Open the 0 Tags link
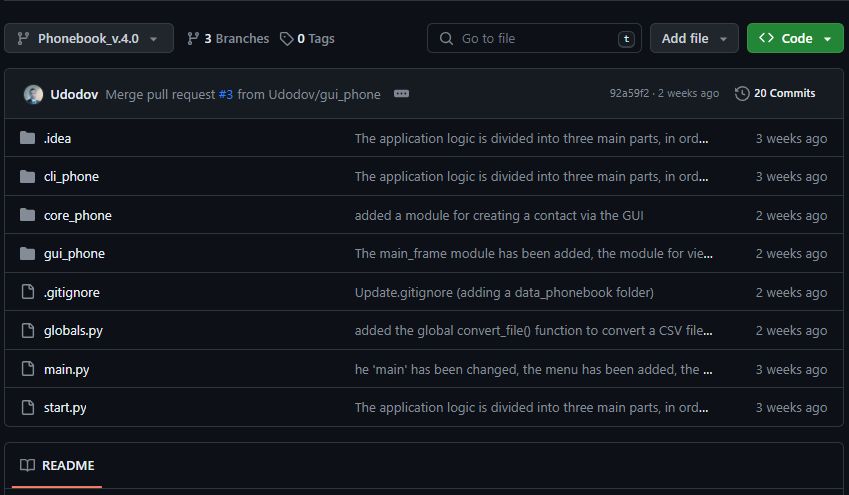Image resolution: width=849 pixels, height=495 pixels. (x=307, y=38)
